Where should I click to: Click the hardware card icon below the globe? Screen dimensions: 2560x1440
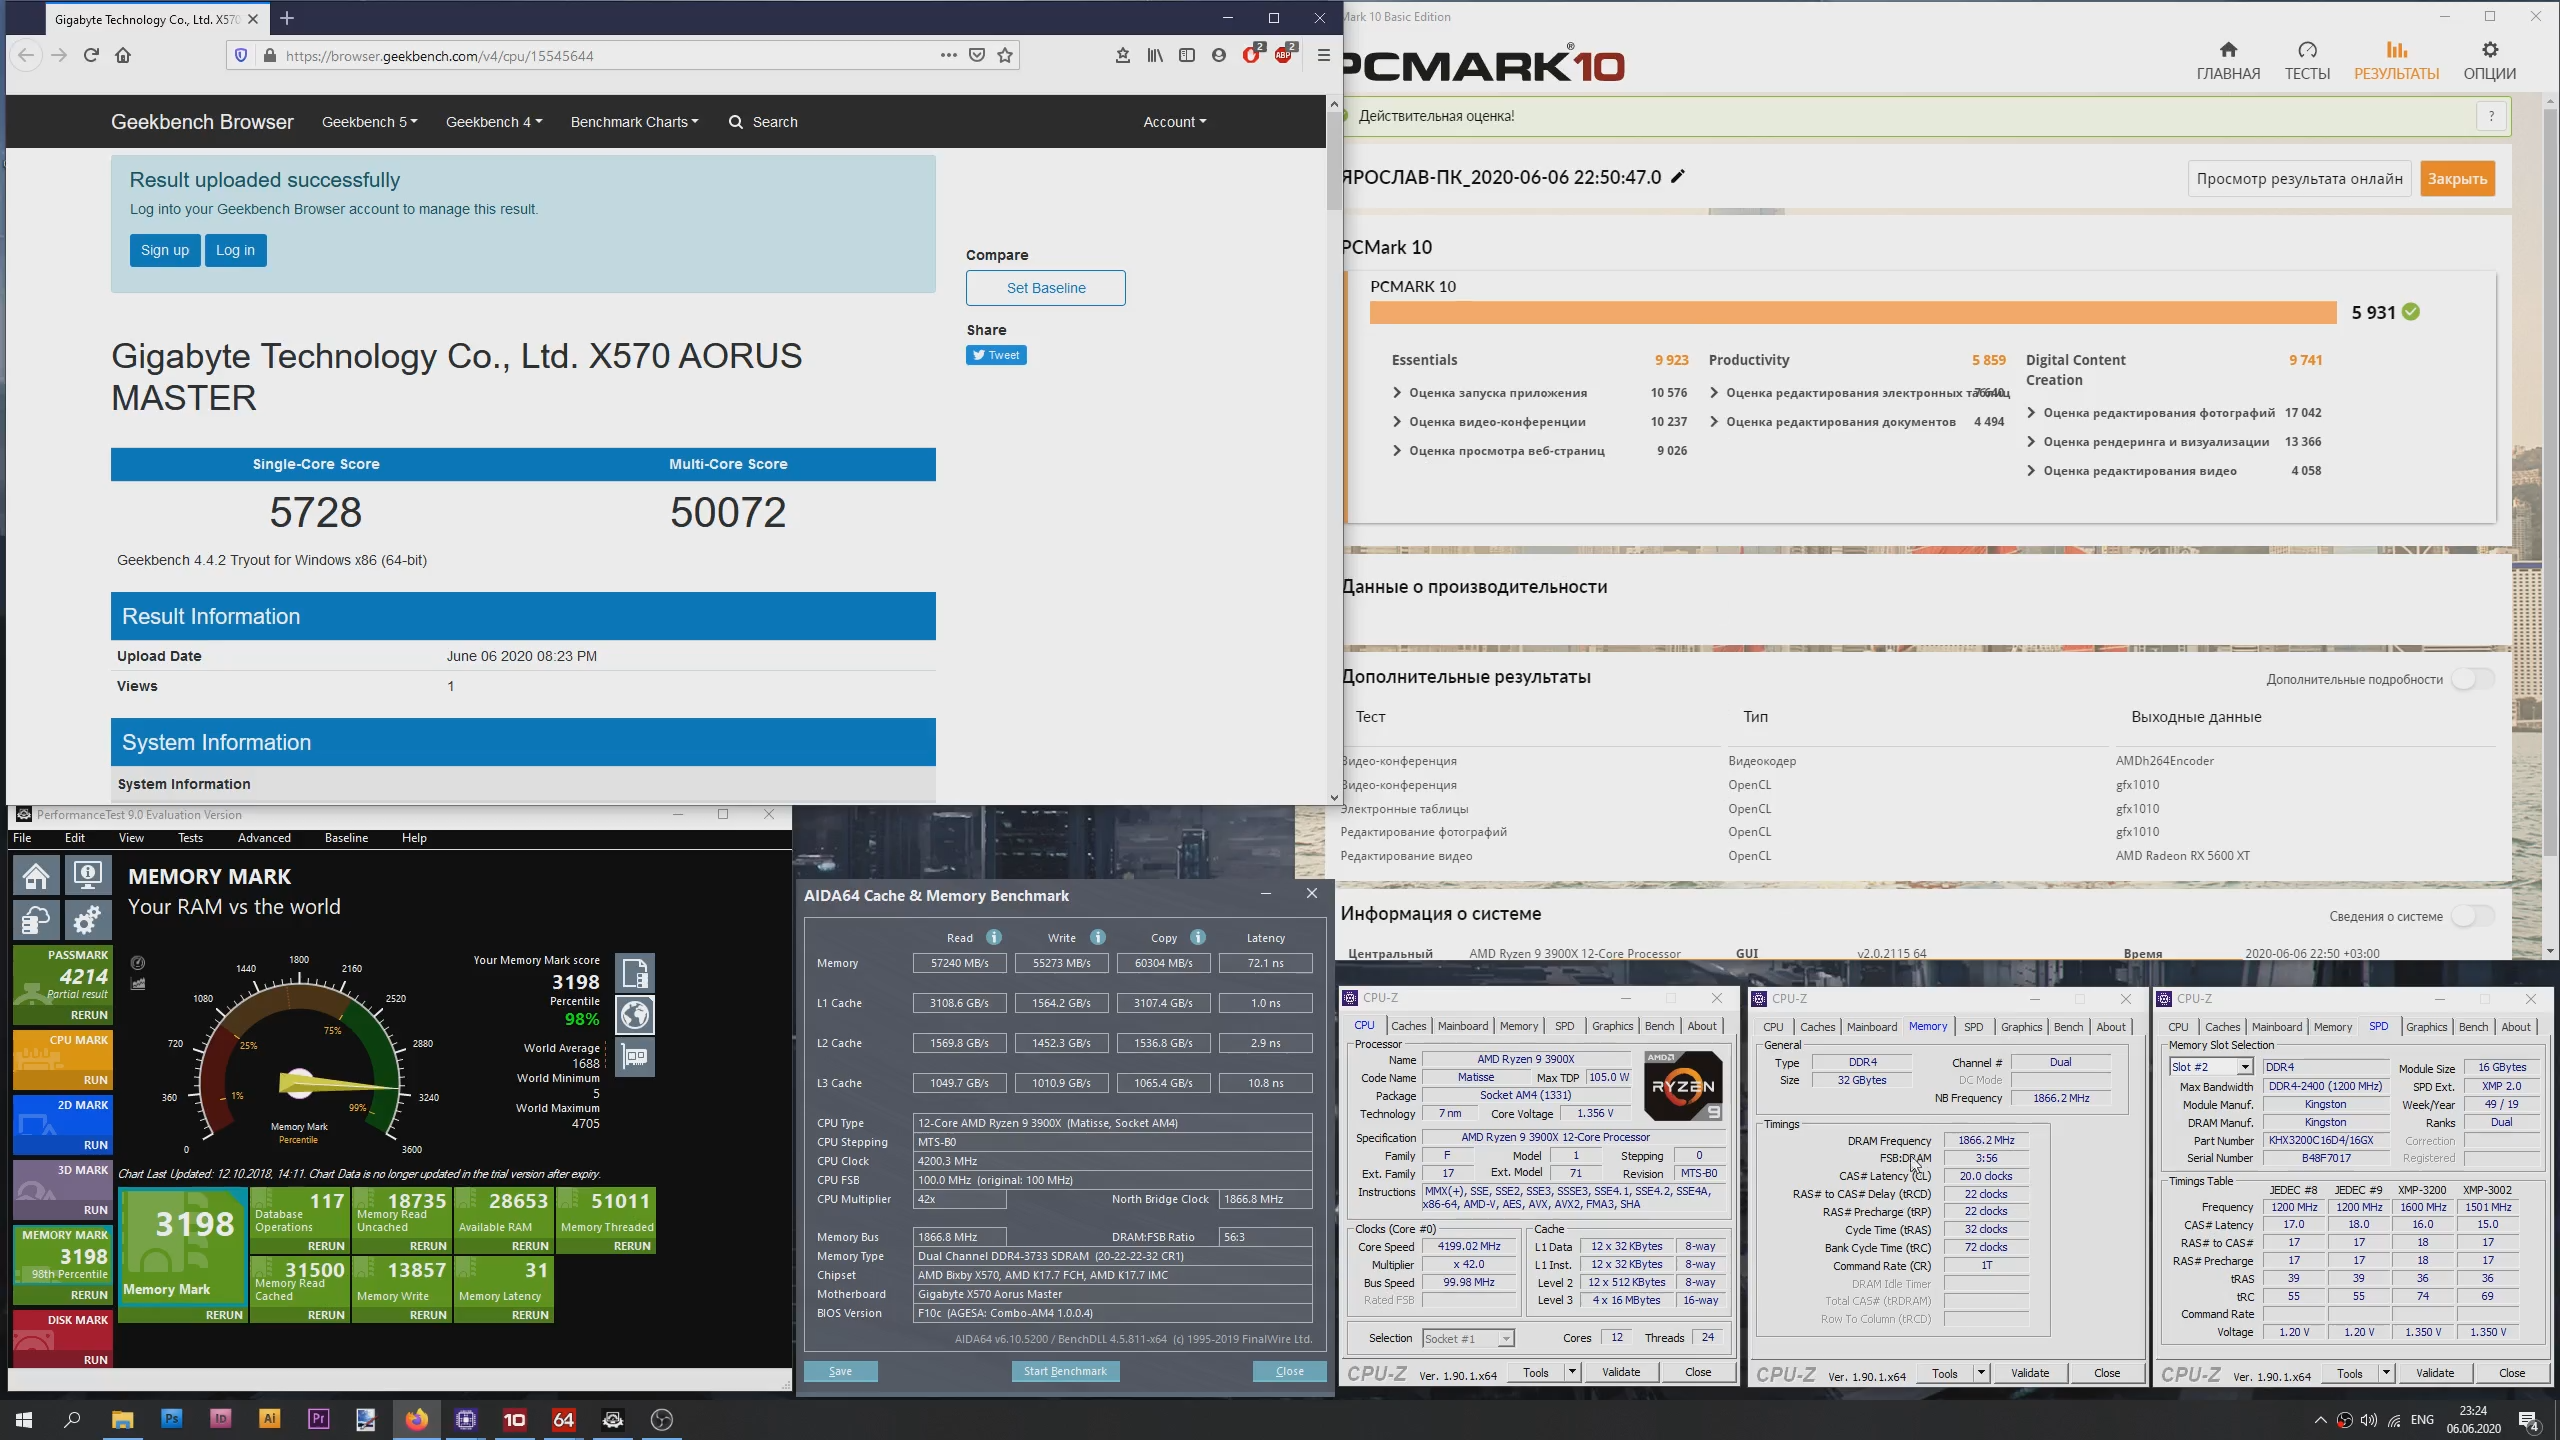[635, 1057]
